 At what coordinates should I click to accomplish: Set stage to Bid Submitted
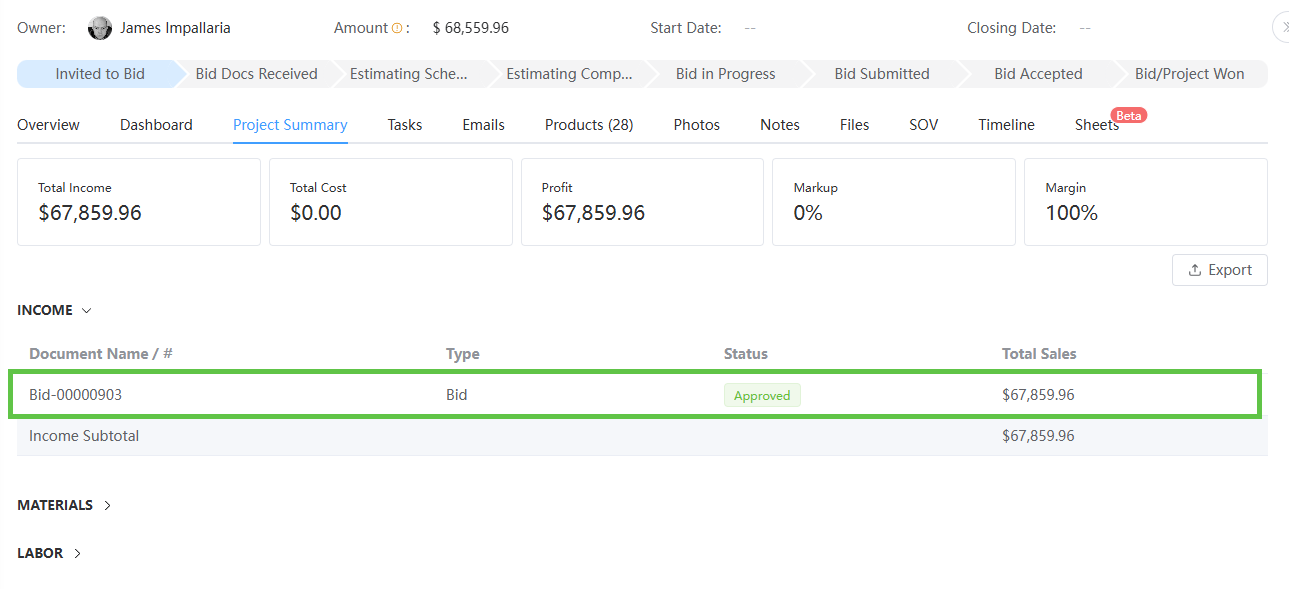881,74
